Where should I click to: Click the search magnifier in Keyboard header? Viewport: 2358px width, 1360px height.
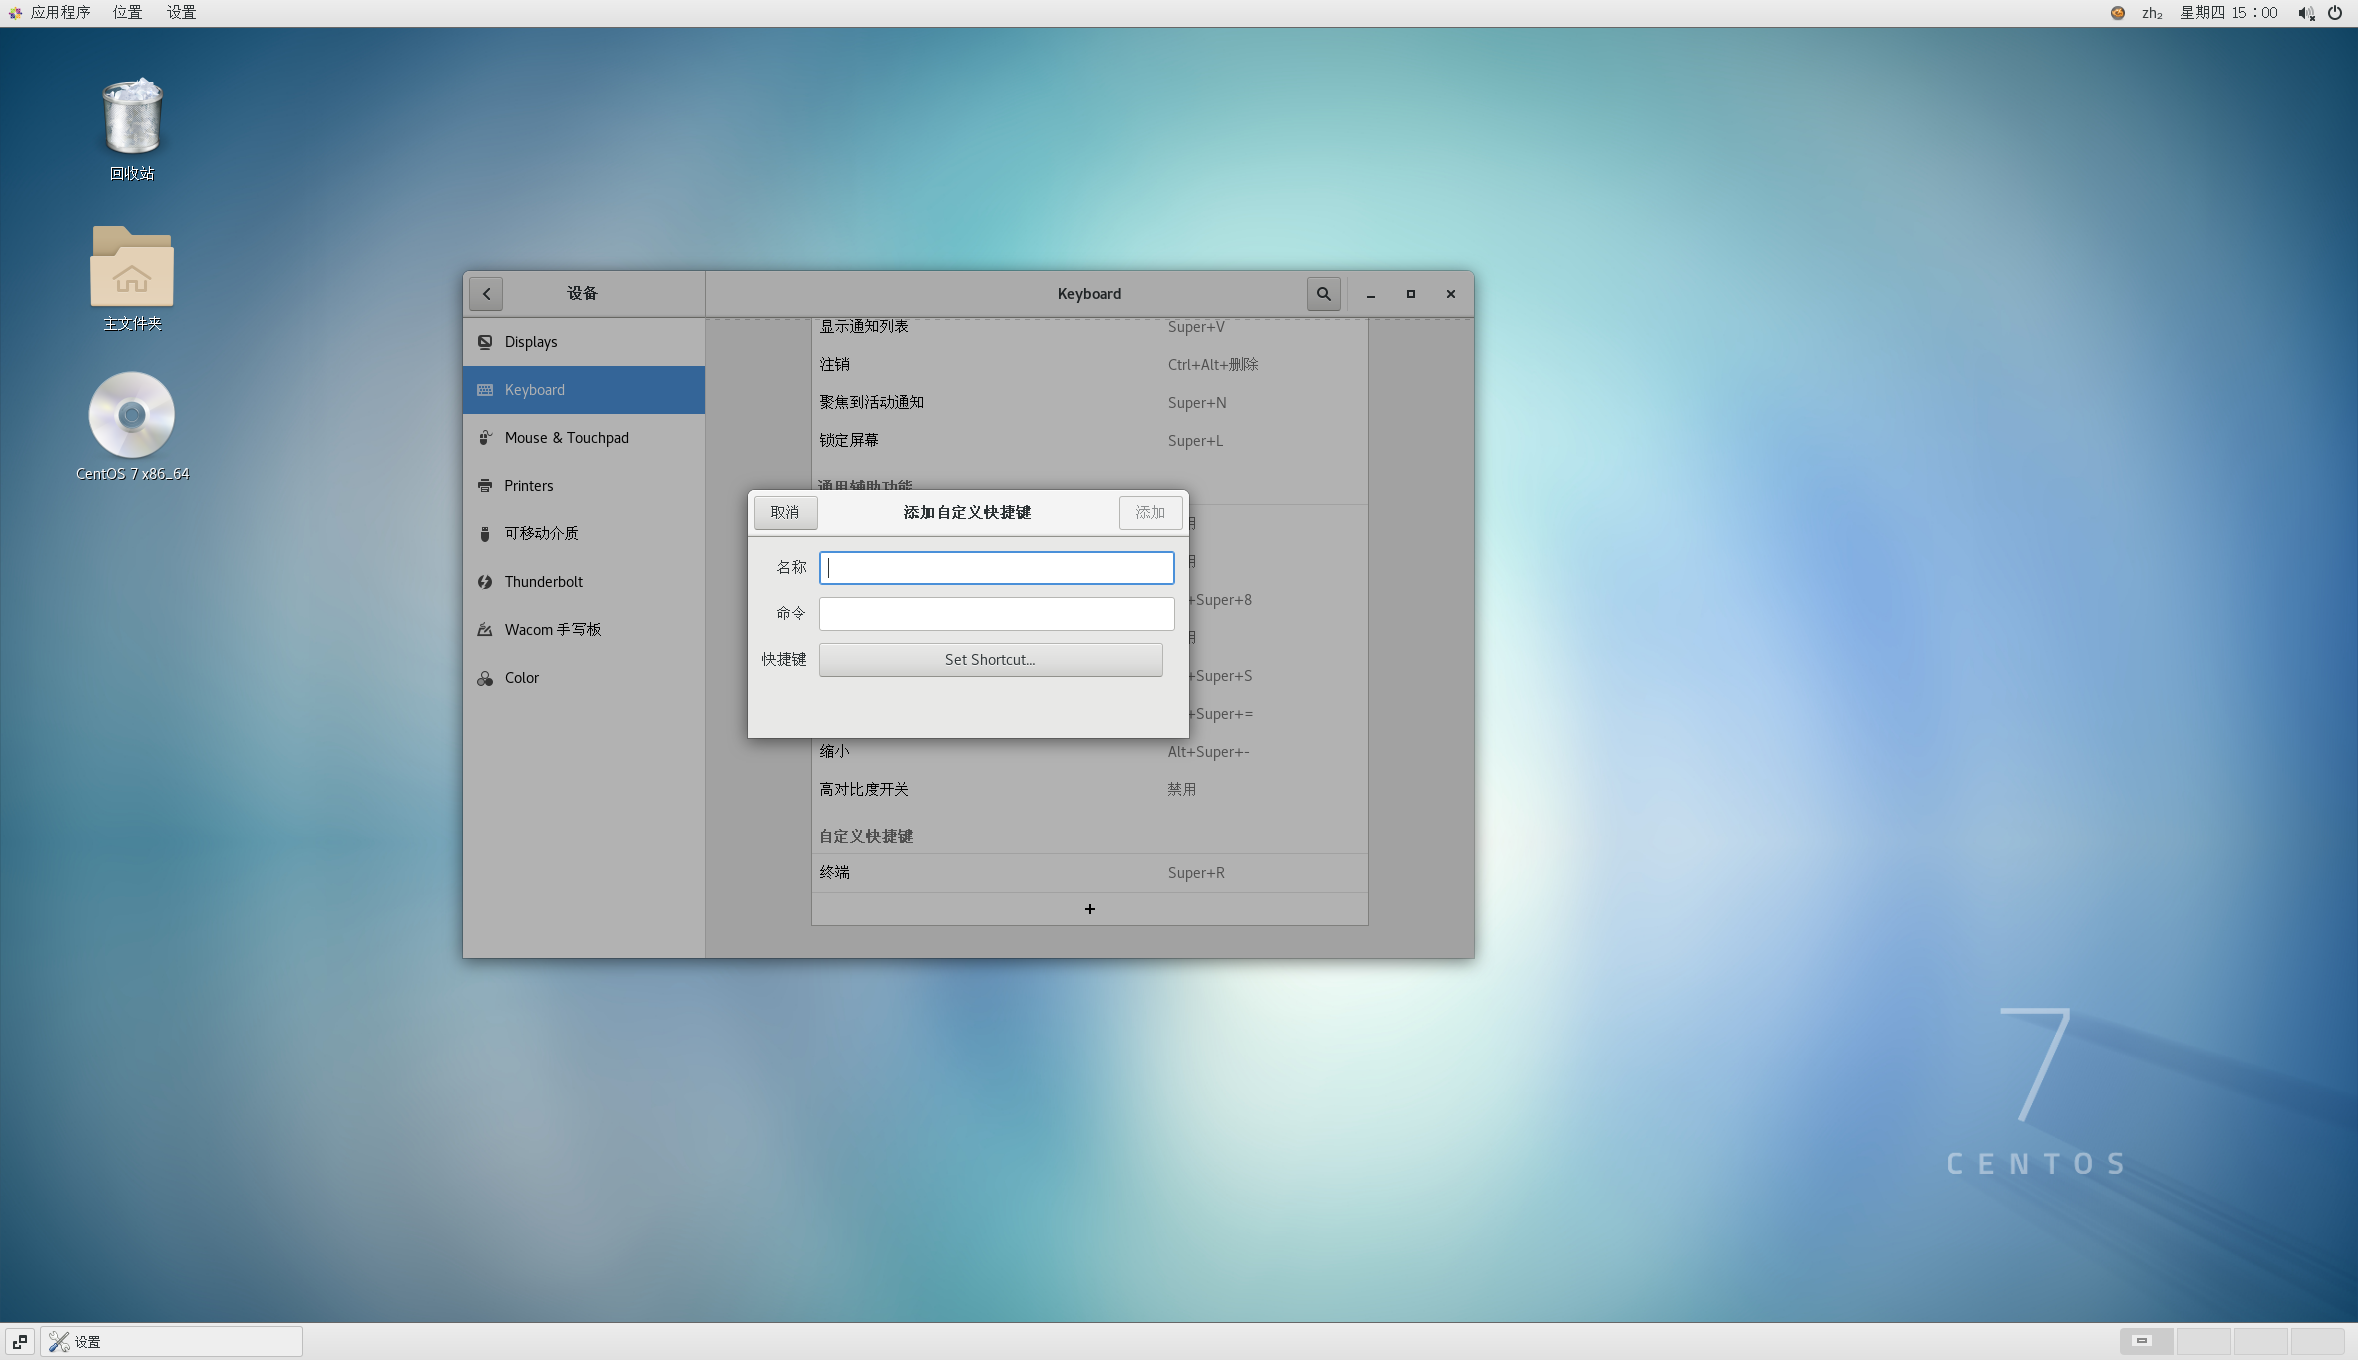click(x=1323, y=294)
